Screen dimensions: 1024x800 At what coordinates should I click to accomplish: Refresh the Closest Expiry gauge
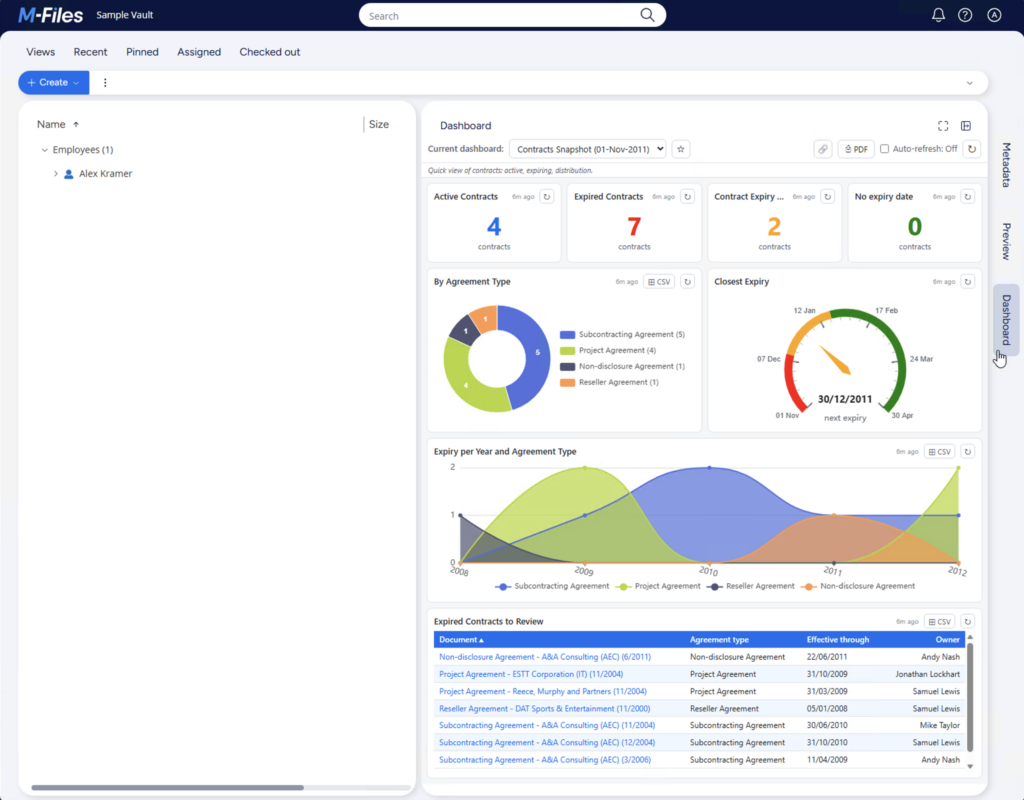(968, 281)
